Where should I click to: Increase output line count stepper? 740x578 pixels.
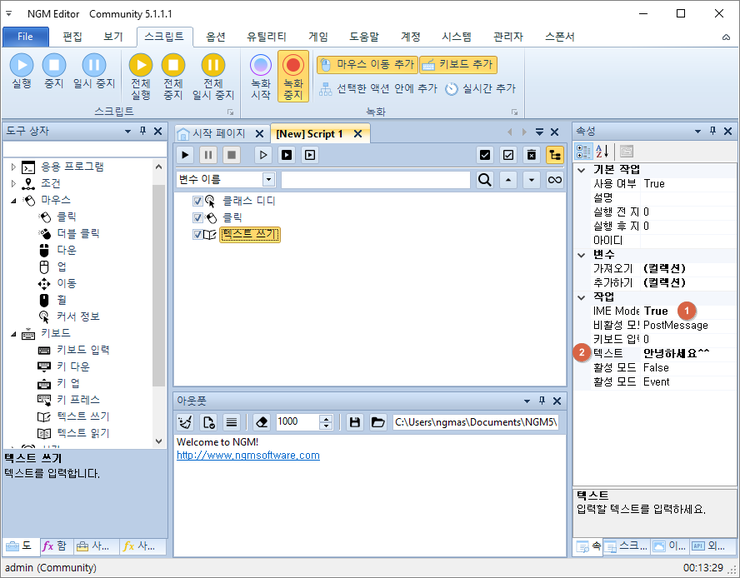click(326, 419)
